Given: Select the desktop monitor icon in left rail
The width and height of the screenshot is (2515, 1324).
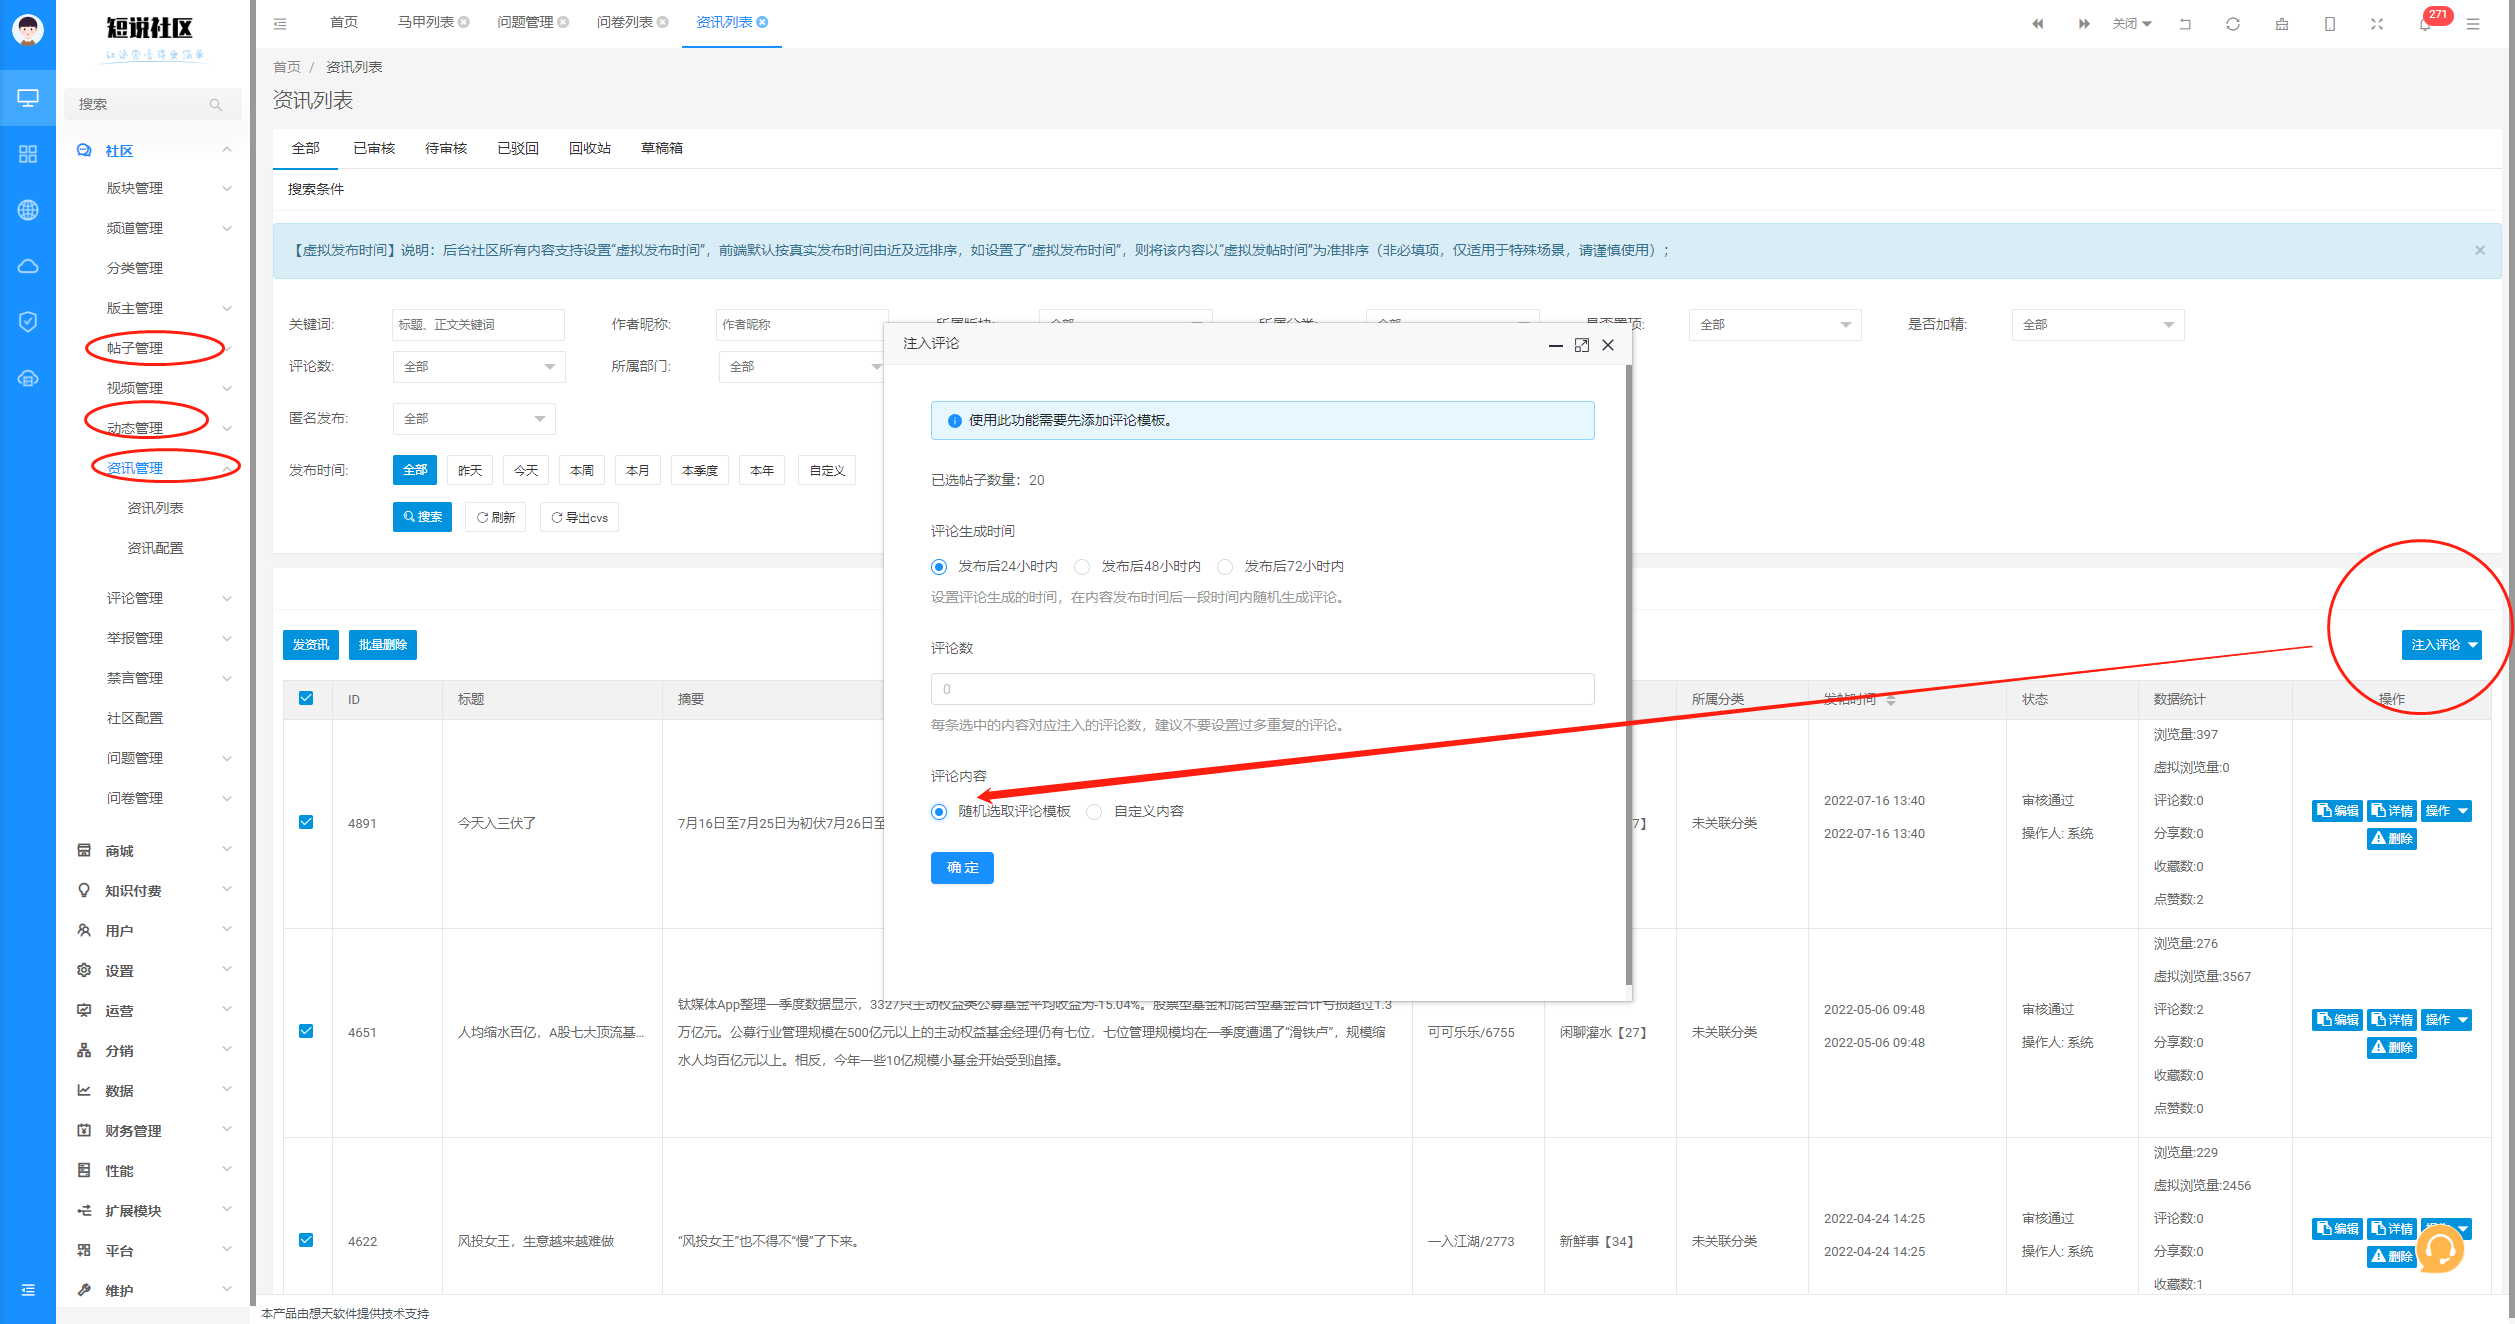Looking at the screenshot, I should point(28,98).
